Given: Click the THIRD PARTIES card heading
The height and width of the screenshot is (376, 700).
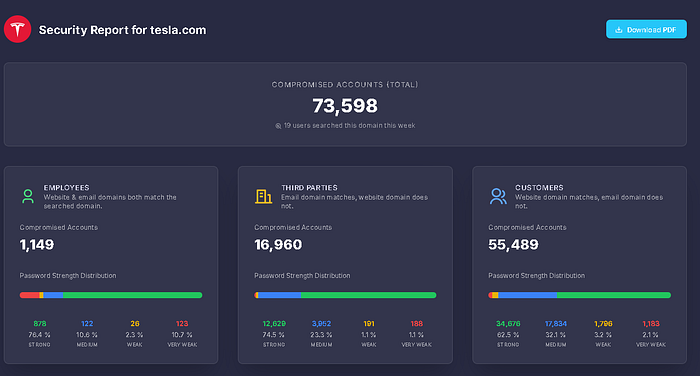Looking at the screenshot, I should (x=309, y=188).
